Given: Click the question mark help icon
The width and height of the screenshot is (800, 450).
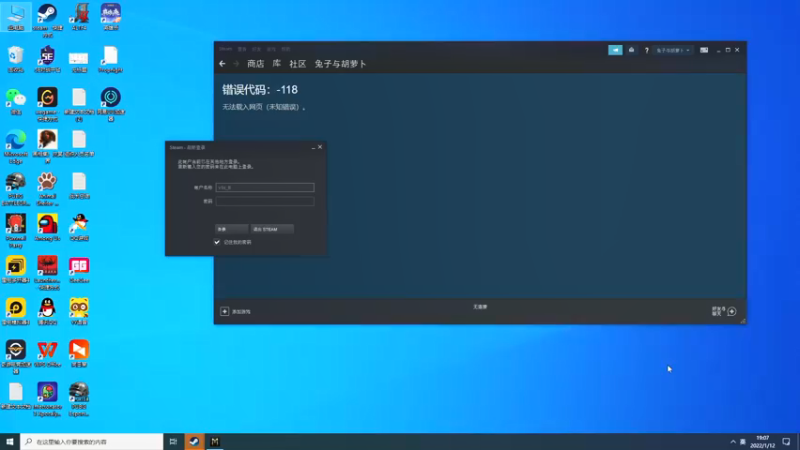Looking at the screenshot, I should point(646,50).
